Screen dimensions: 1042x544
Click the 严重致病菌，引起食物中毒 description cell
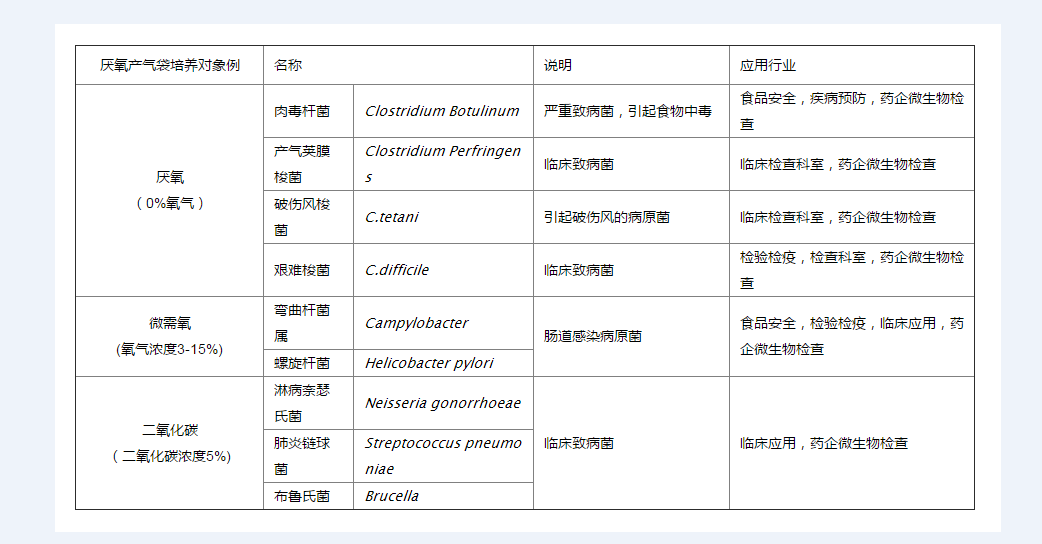click(628, 111)
